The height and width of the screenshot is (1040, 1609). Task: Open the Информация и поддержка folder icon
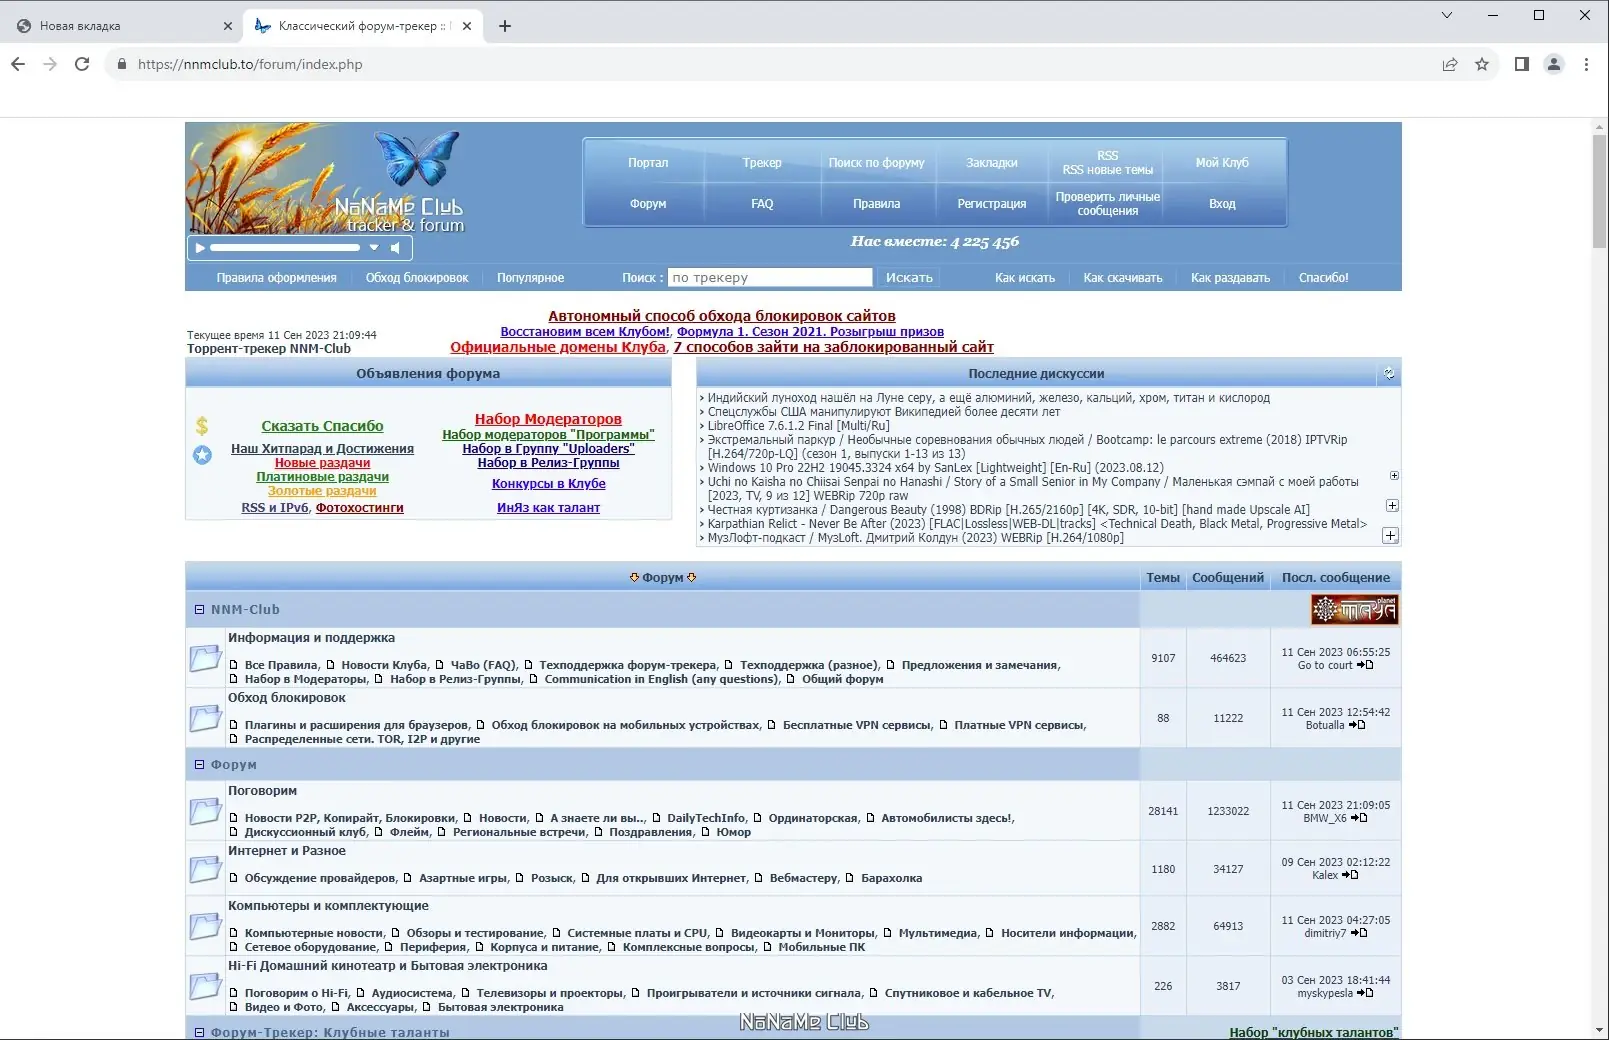205,658
